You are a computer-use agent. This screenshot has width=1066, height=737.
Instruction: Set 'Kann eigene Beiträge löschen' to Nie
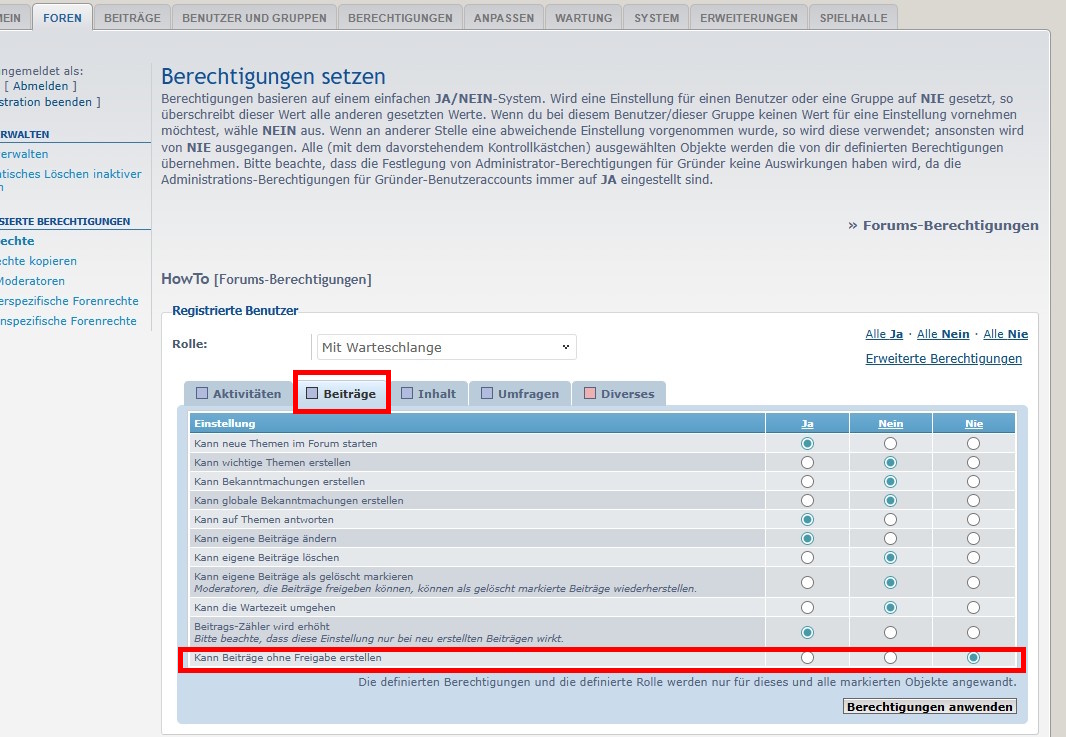click(x=973, y=557)
